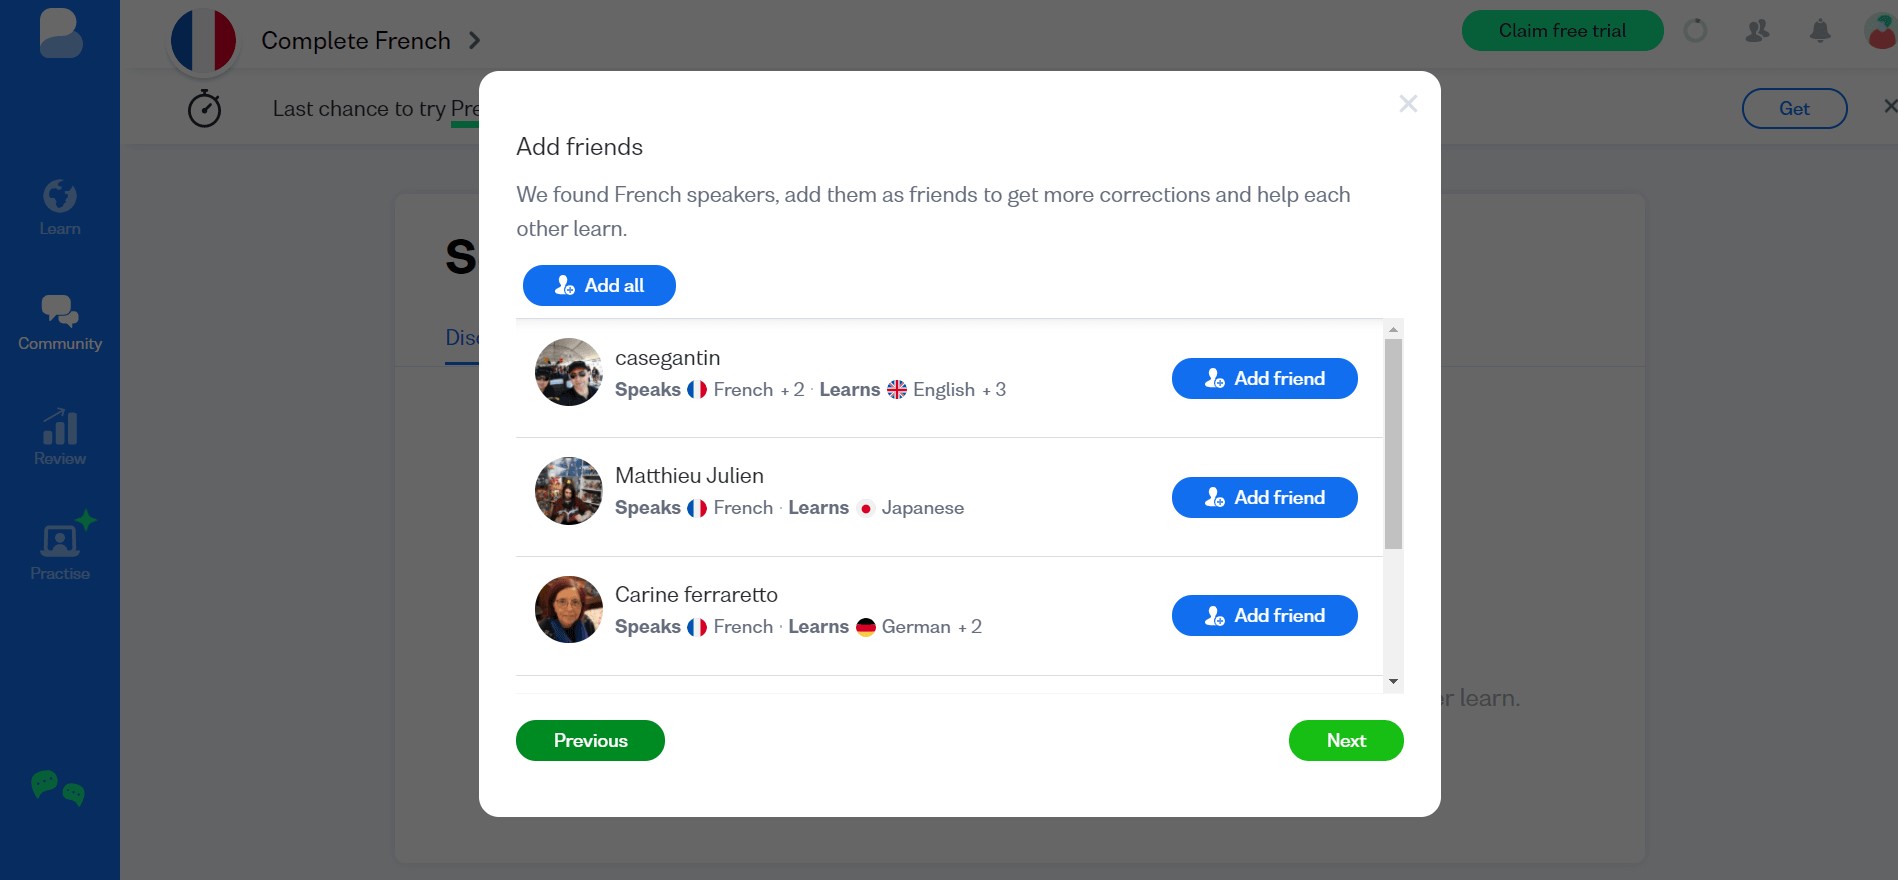Open the Learn section from the sidebar
The height and width of the screenshot is (880, 1898).
coord(60,207)
